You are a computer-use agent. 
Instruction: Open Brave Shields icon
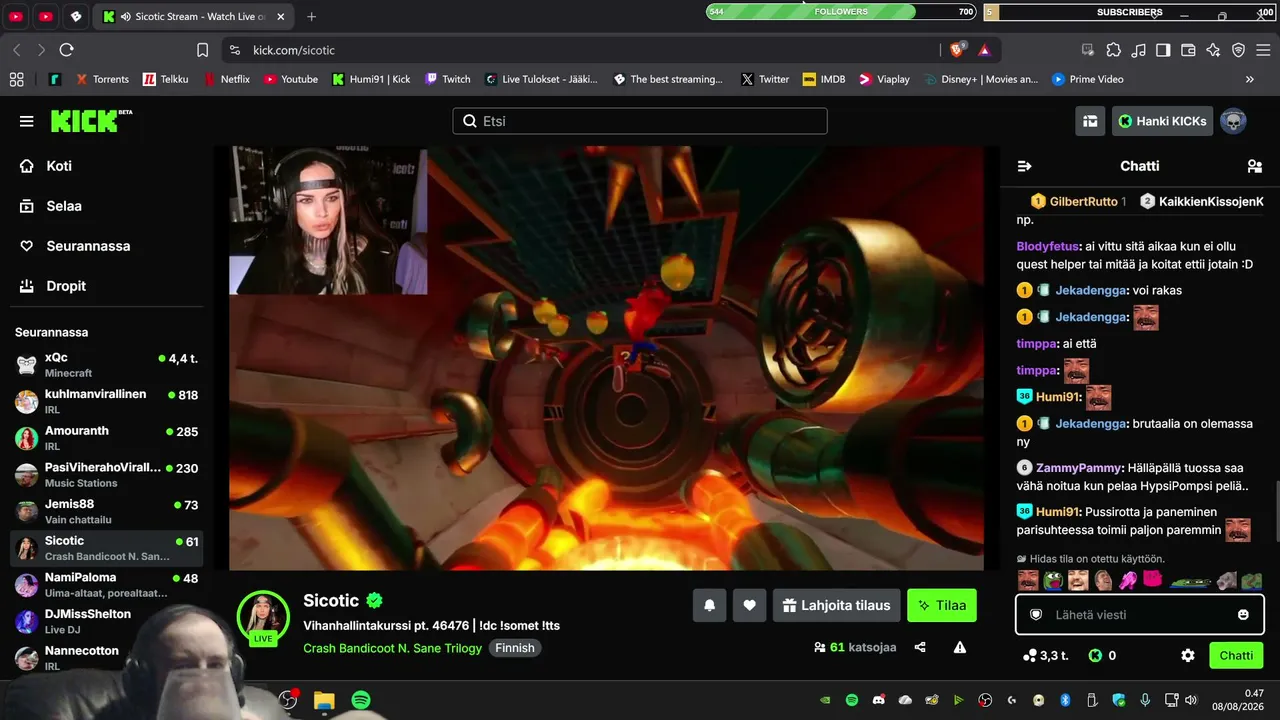point(957,50)
